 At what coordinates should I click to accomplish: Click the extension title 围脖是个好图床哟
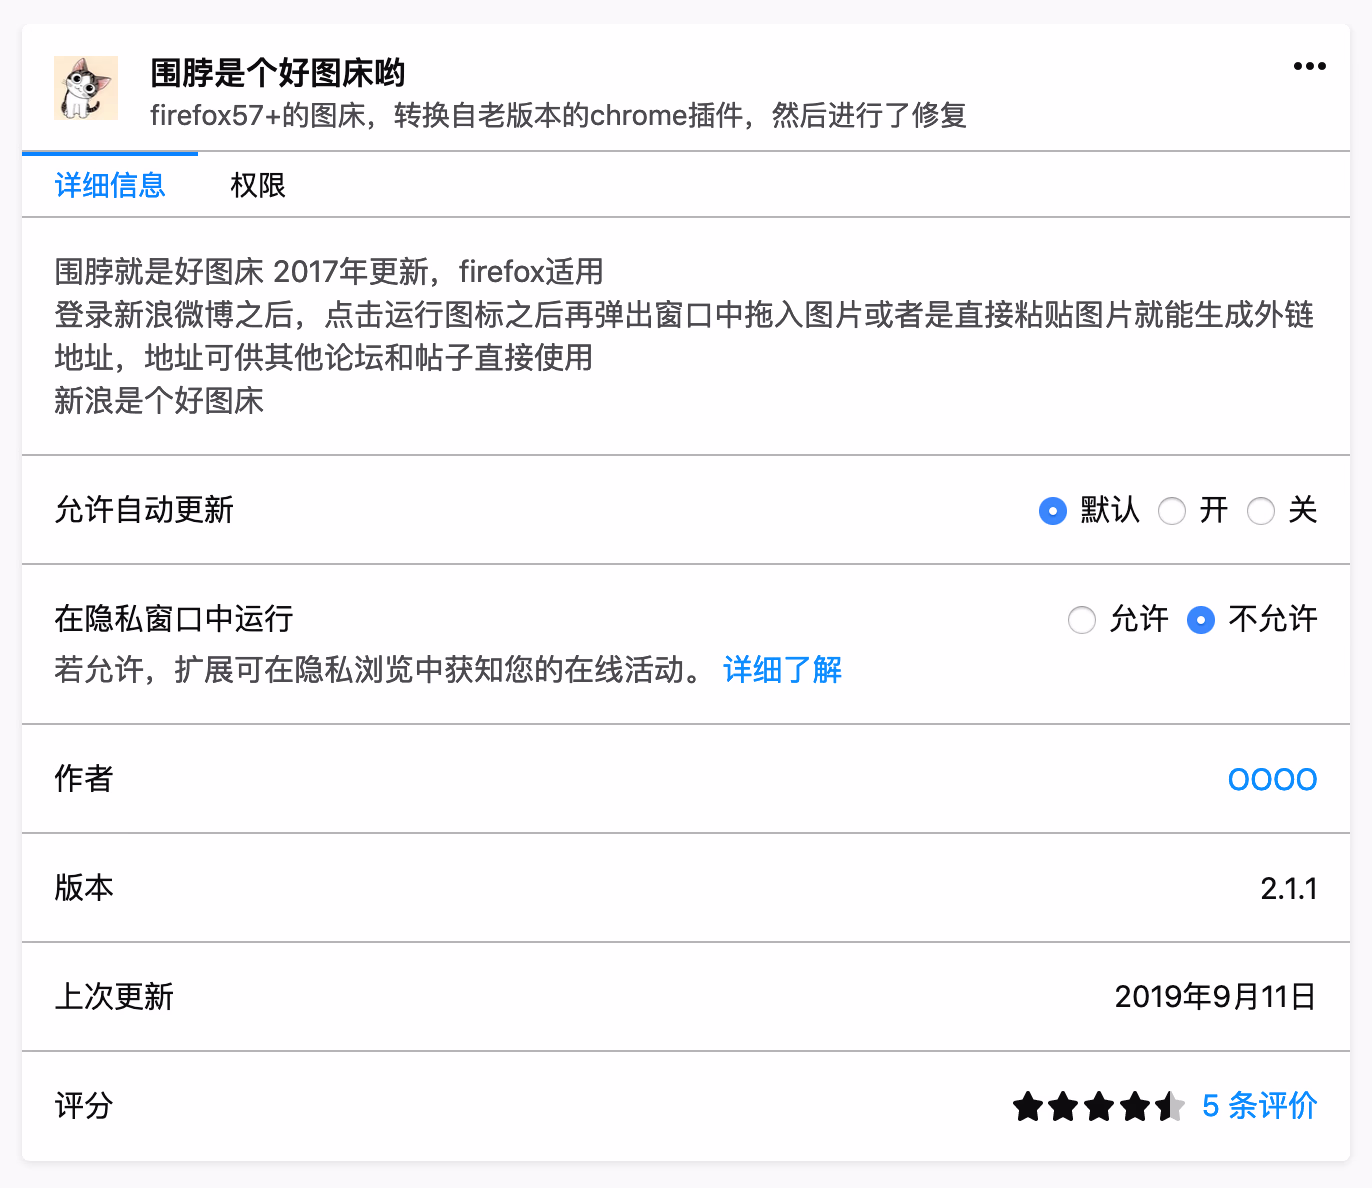point(278,73)
